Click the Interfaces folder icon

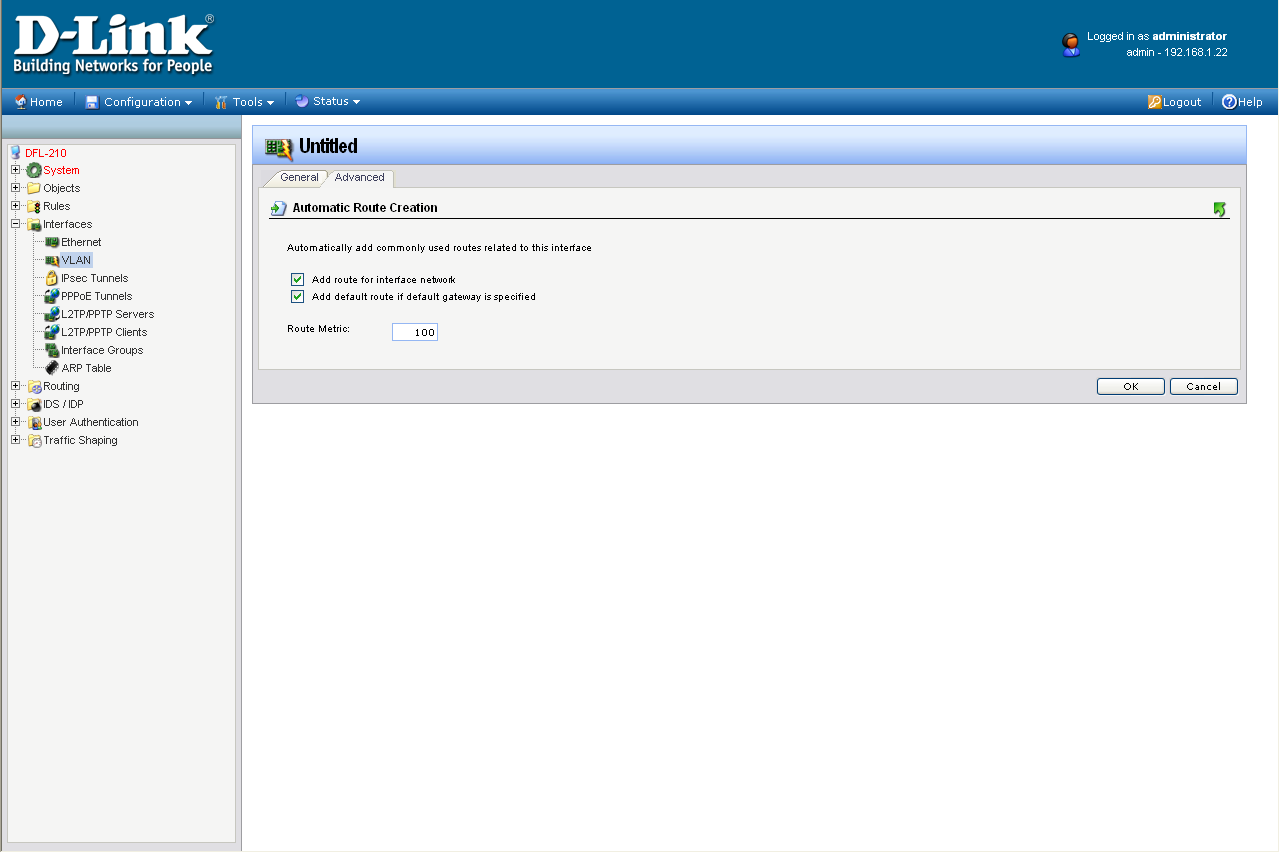click(34, 224)
